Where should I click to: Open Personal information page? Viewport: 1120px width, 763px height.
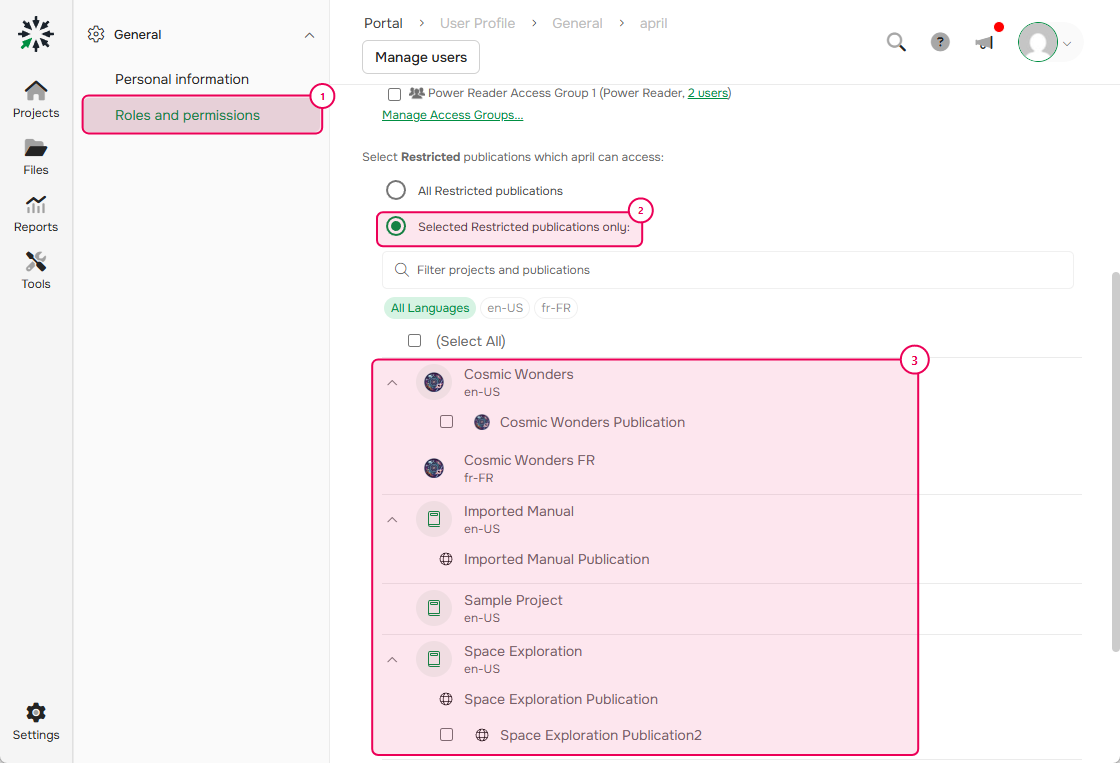182,79
